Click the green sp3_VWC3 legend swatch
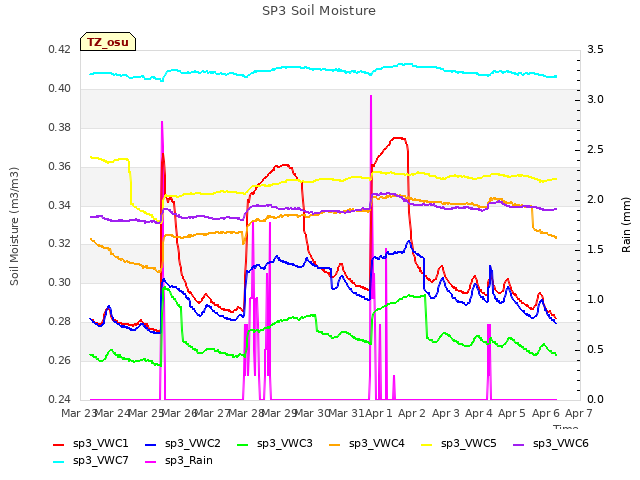Screen dimensions: 640x480 (242, 444)
